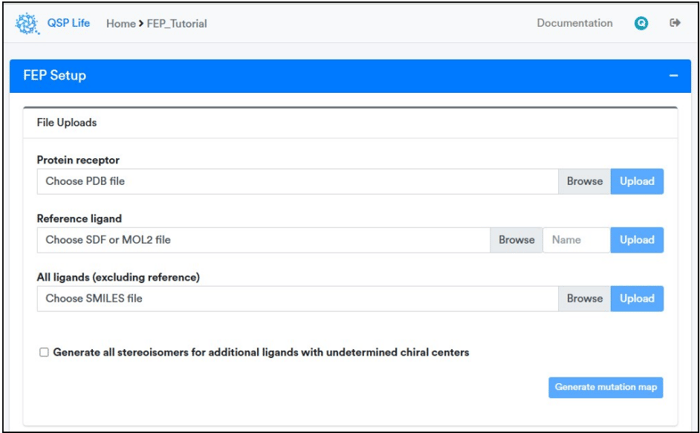Open the user profile avatar icon
This screenshot has height=433, width=700.
(641, 23)
